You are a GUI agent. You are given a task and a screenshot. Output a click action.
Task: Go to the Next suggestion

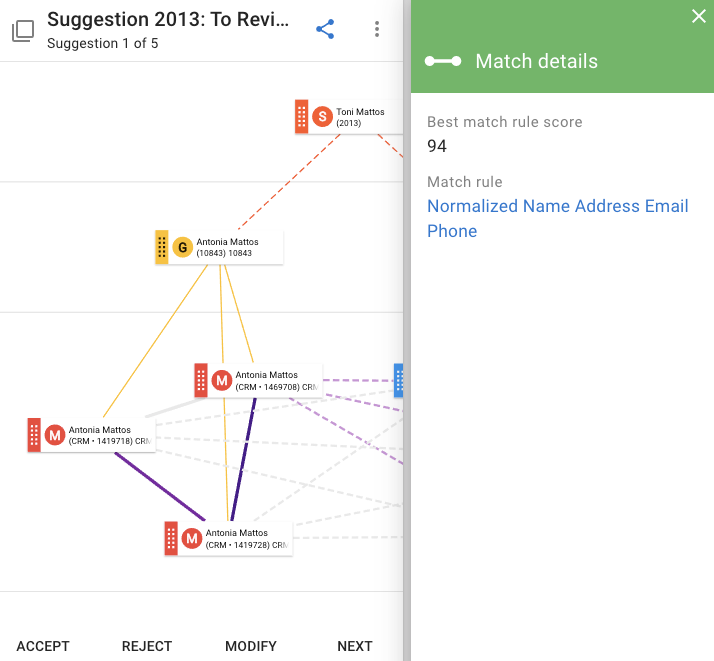coord(355,646)
